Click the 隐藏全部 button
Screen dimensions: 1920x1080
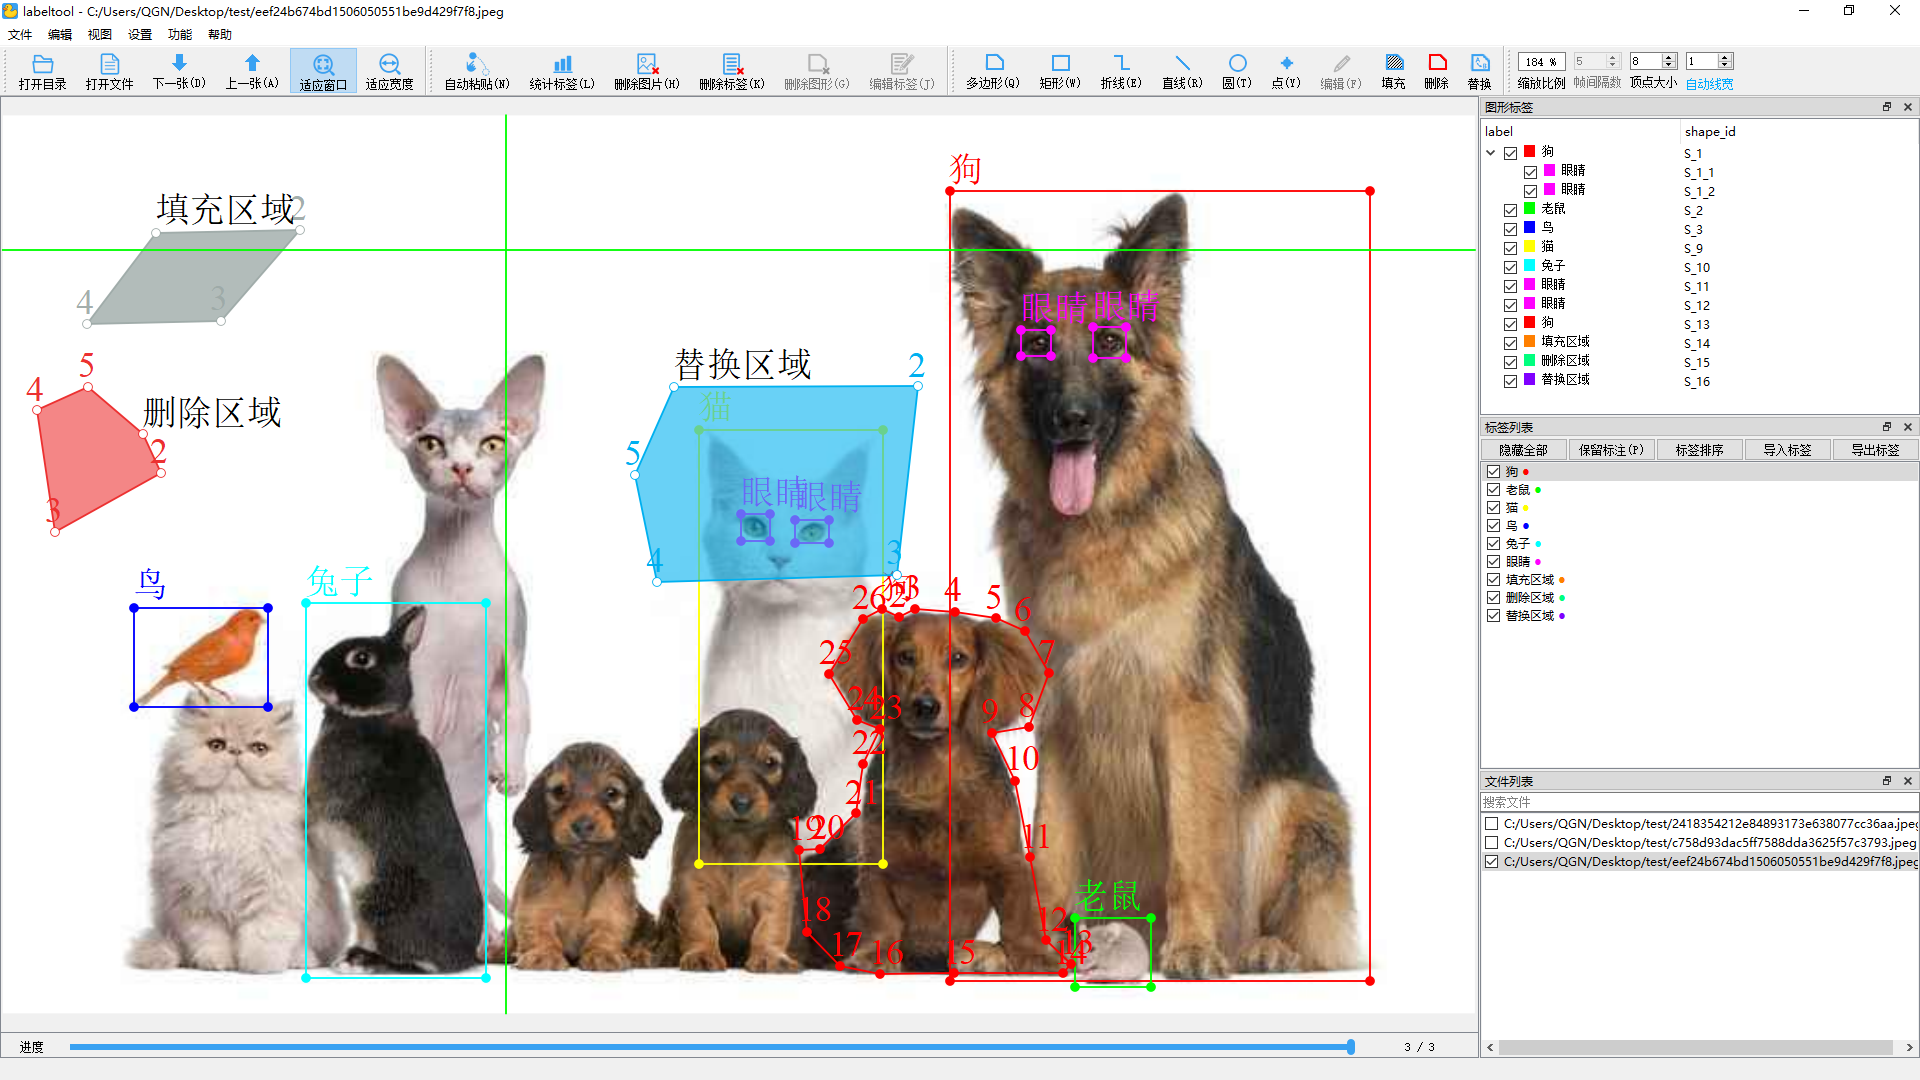1523,450
